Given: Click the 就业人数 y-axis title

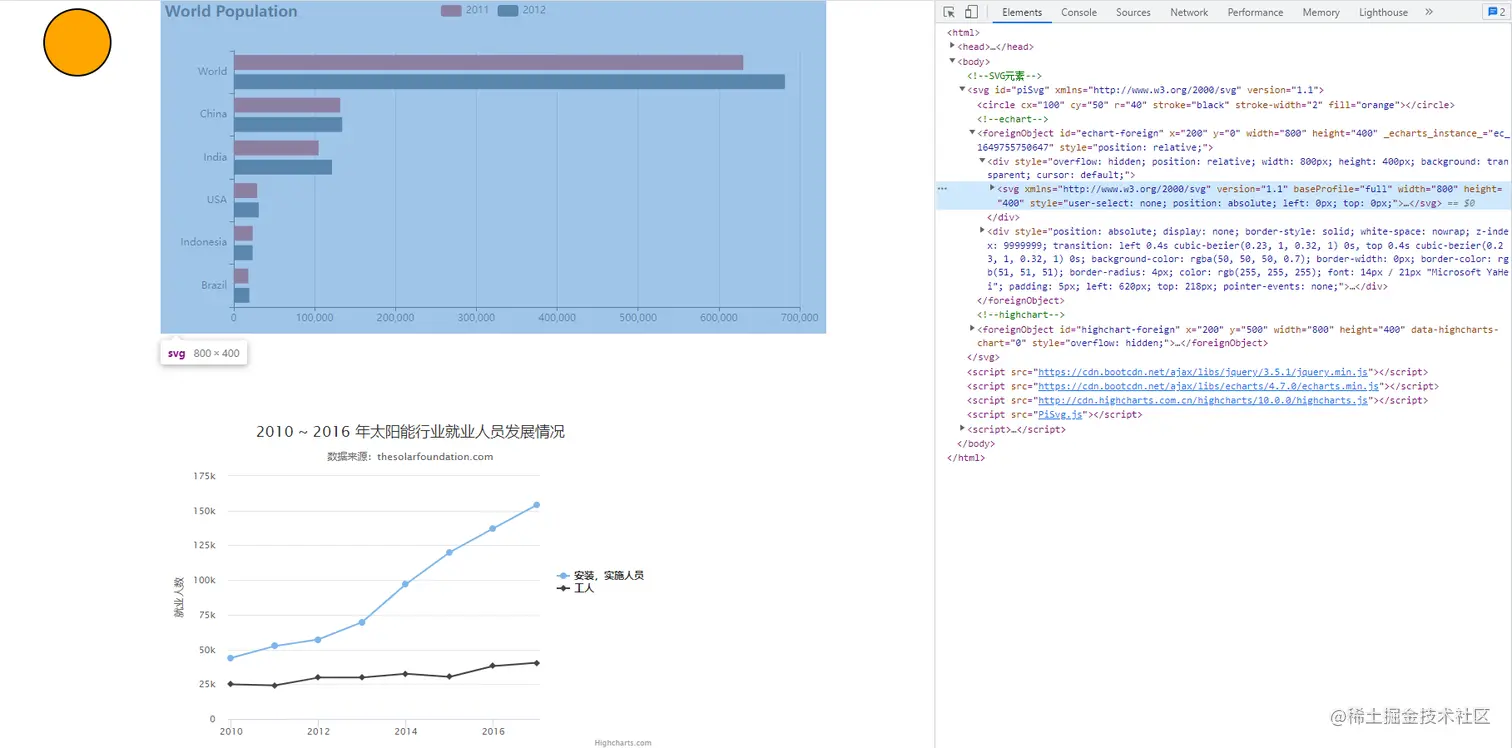Looking at the screenshot, I should [x=179, y=598].
